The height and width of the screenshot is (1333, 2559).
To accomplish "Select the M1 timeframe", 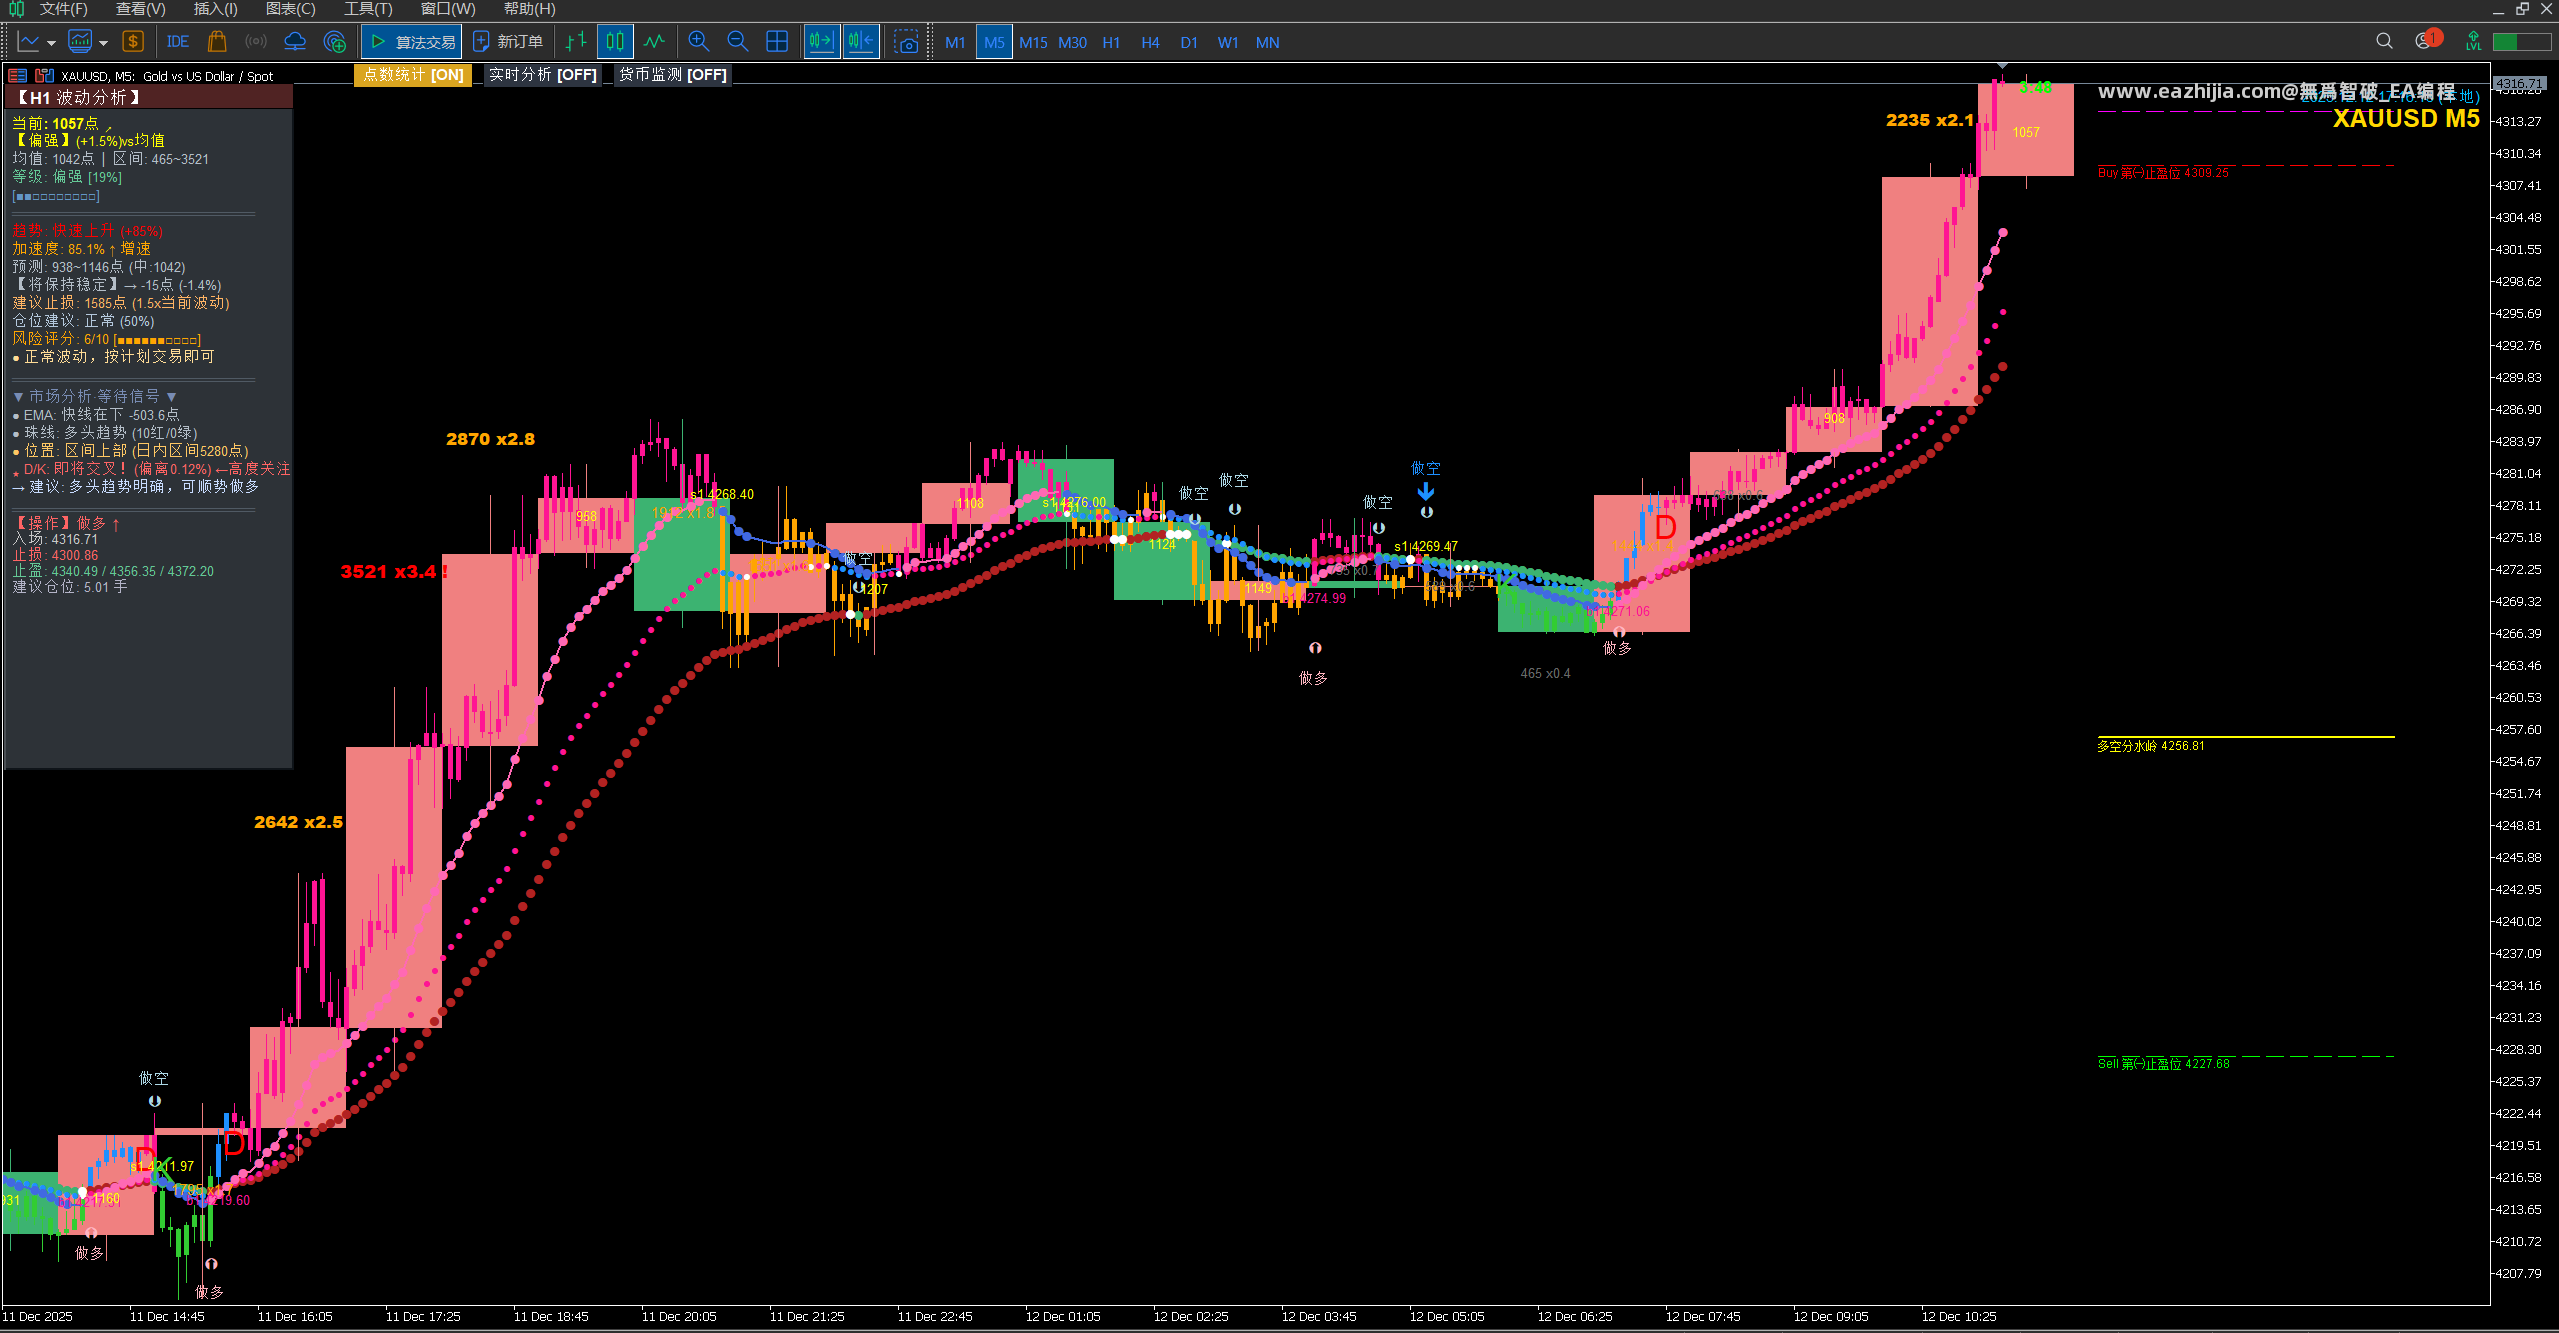I will click(x=955, y=43).
